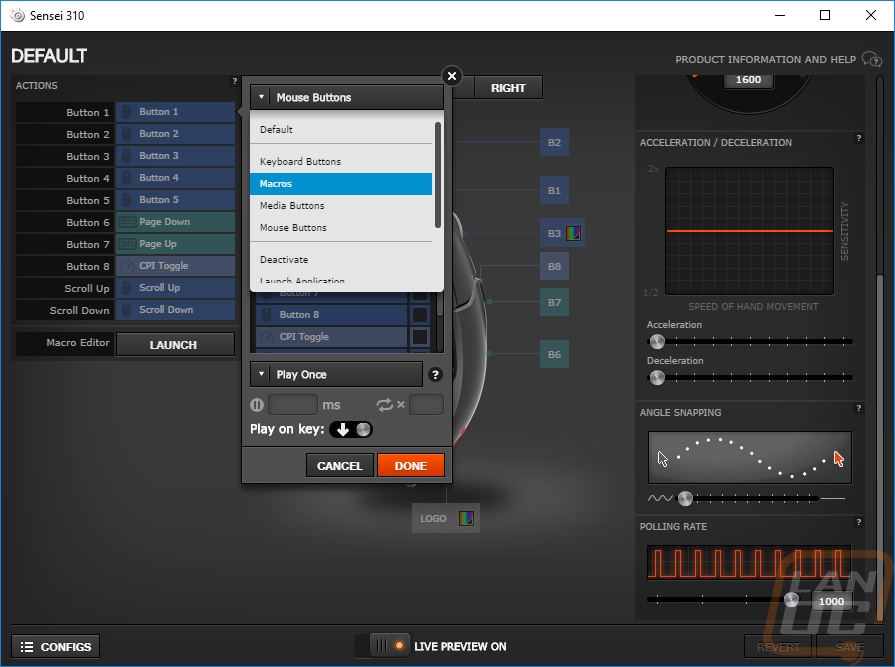Click the orange DONE button
The height and width of the screenshot is (667, 895).
410,466
